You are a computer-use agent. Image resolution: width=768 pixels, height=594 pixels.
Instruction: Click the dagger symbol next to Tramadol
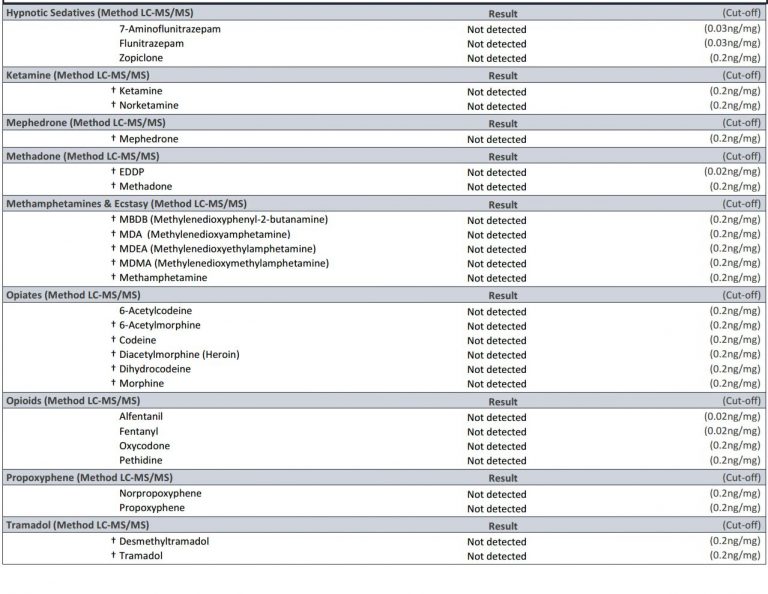tap(113, 555)
